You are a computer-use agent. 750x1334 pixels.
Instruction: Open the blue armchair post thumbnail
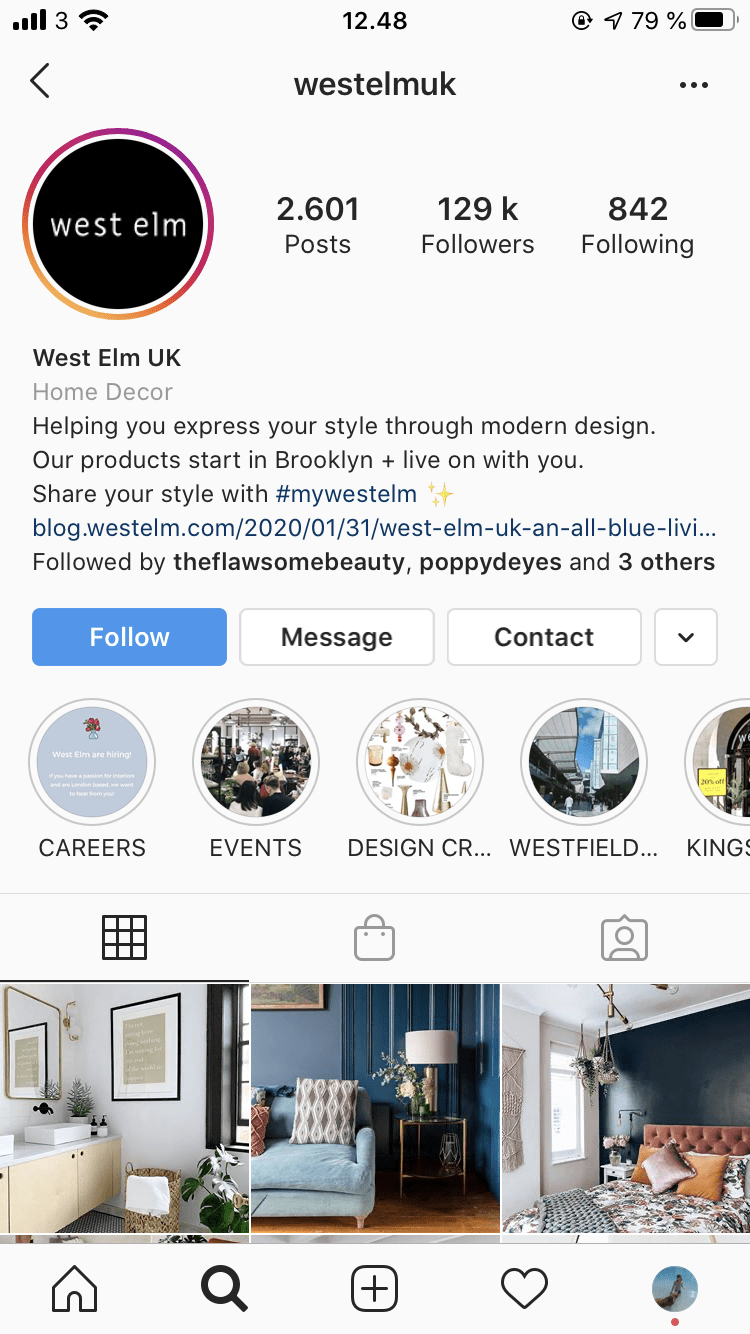pos(375,1108)
